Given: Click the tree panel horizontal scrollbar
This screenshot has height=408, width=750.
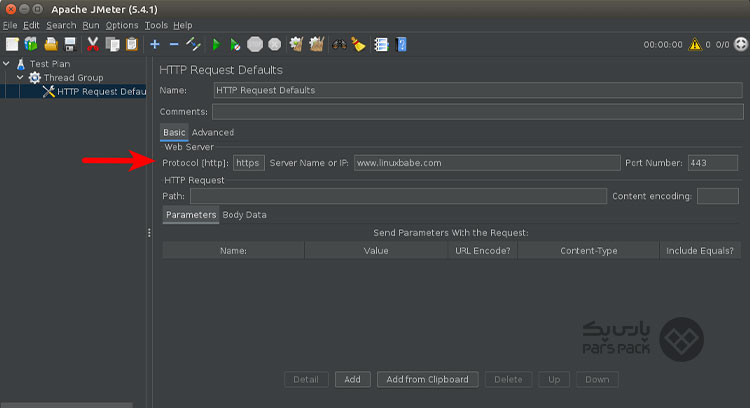Looking at the screenshot, I should coord(66,405).
